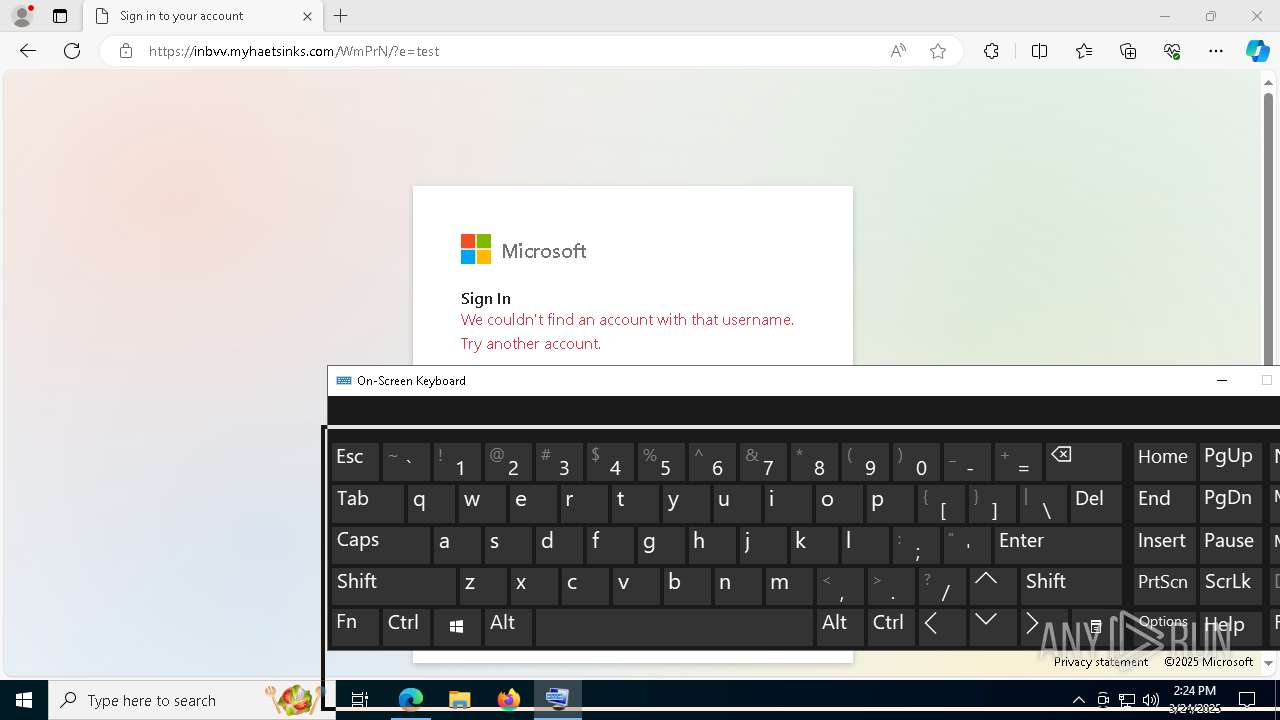The image size is (1280, 720).
Task: Open Extensions puzzle icon
Action: tap(991, 51)
